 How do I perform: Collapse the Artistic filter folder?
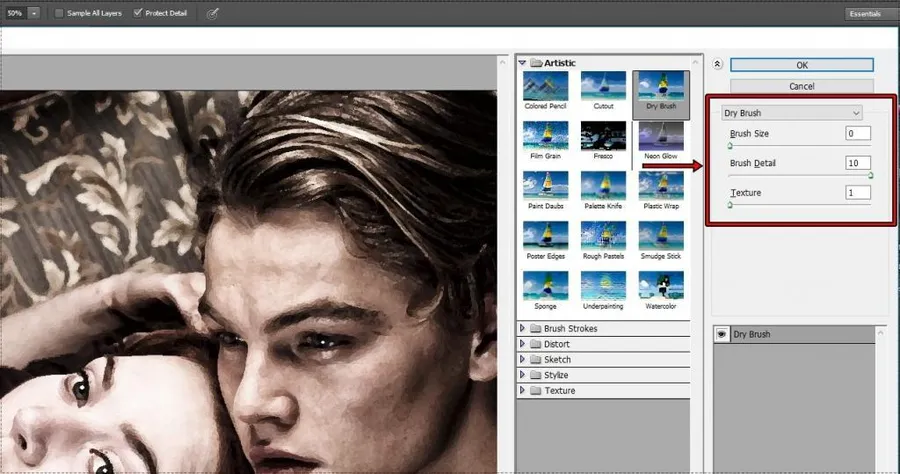coord(522,63)
